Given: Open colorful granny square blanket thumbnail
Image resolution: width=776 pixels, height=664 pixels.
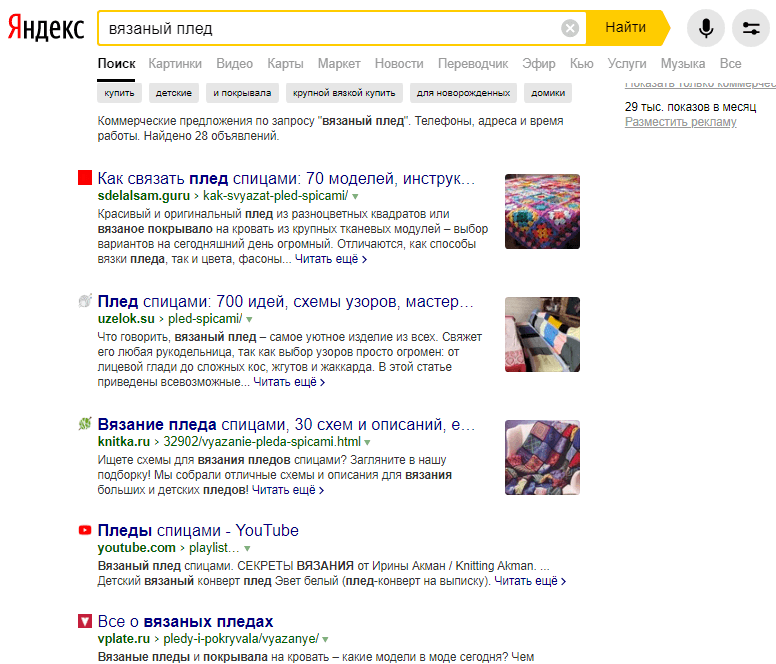Looking at the screenshot, I should pyautogui.click(x=542, y=211).
